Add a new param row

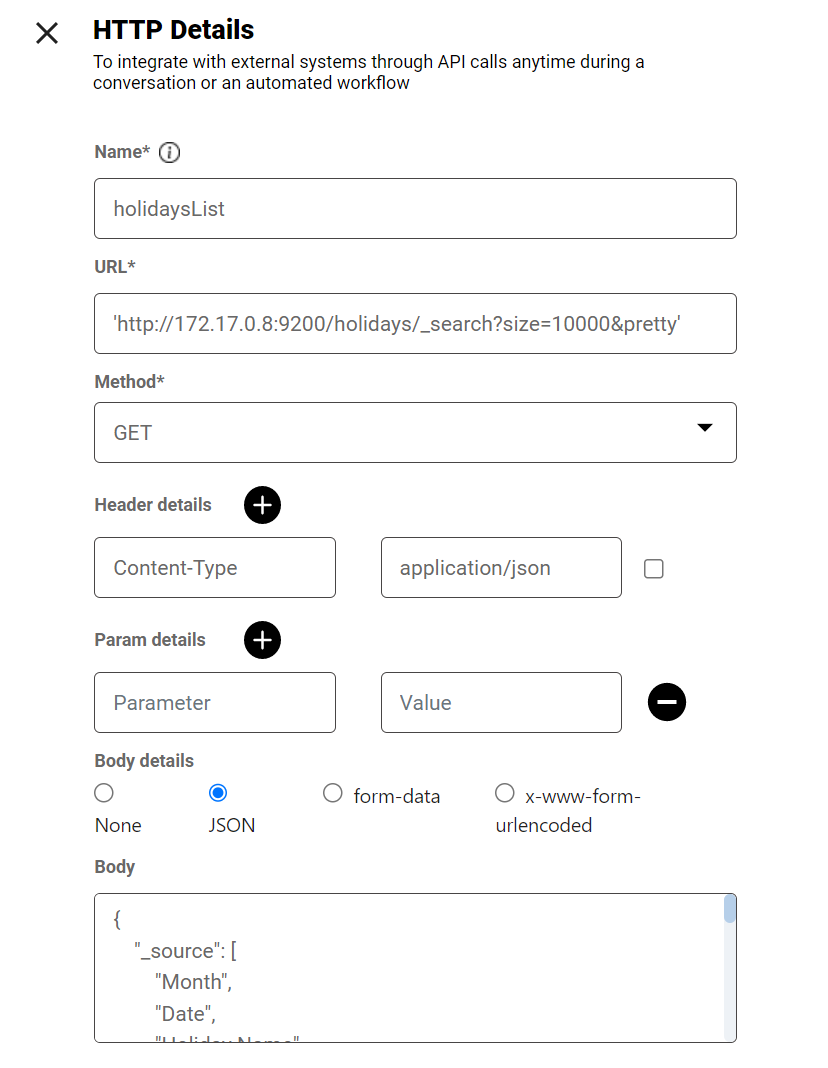pos(262,640)
